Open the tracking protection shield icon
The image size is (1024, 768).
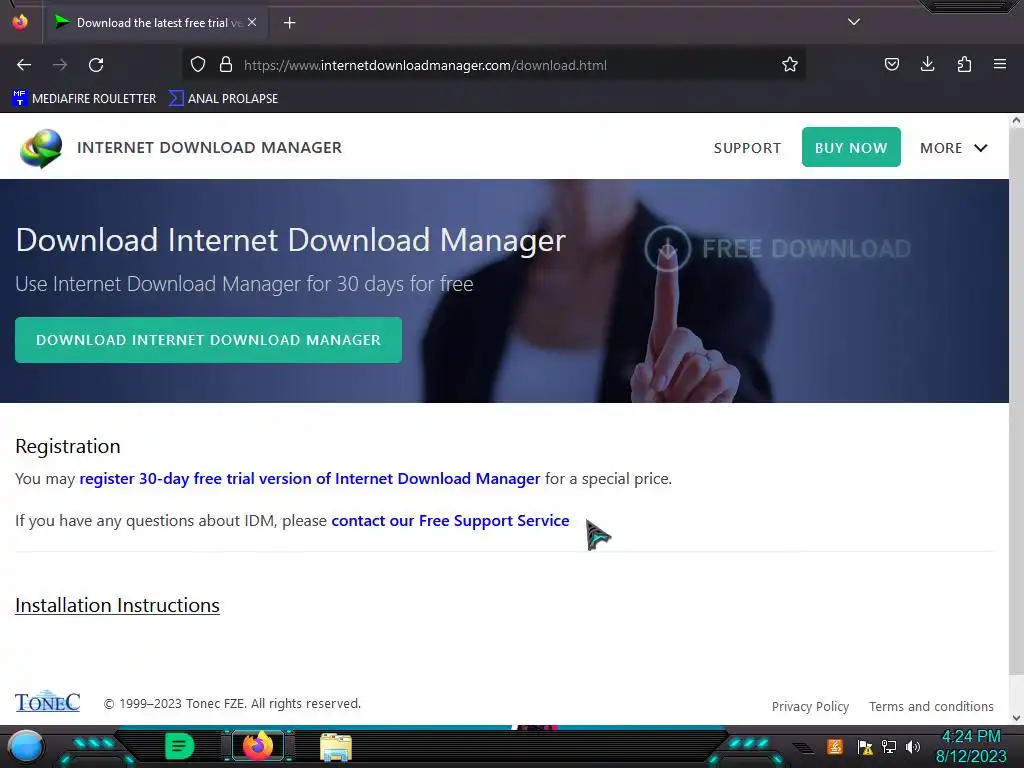tap(198, 64)
